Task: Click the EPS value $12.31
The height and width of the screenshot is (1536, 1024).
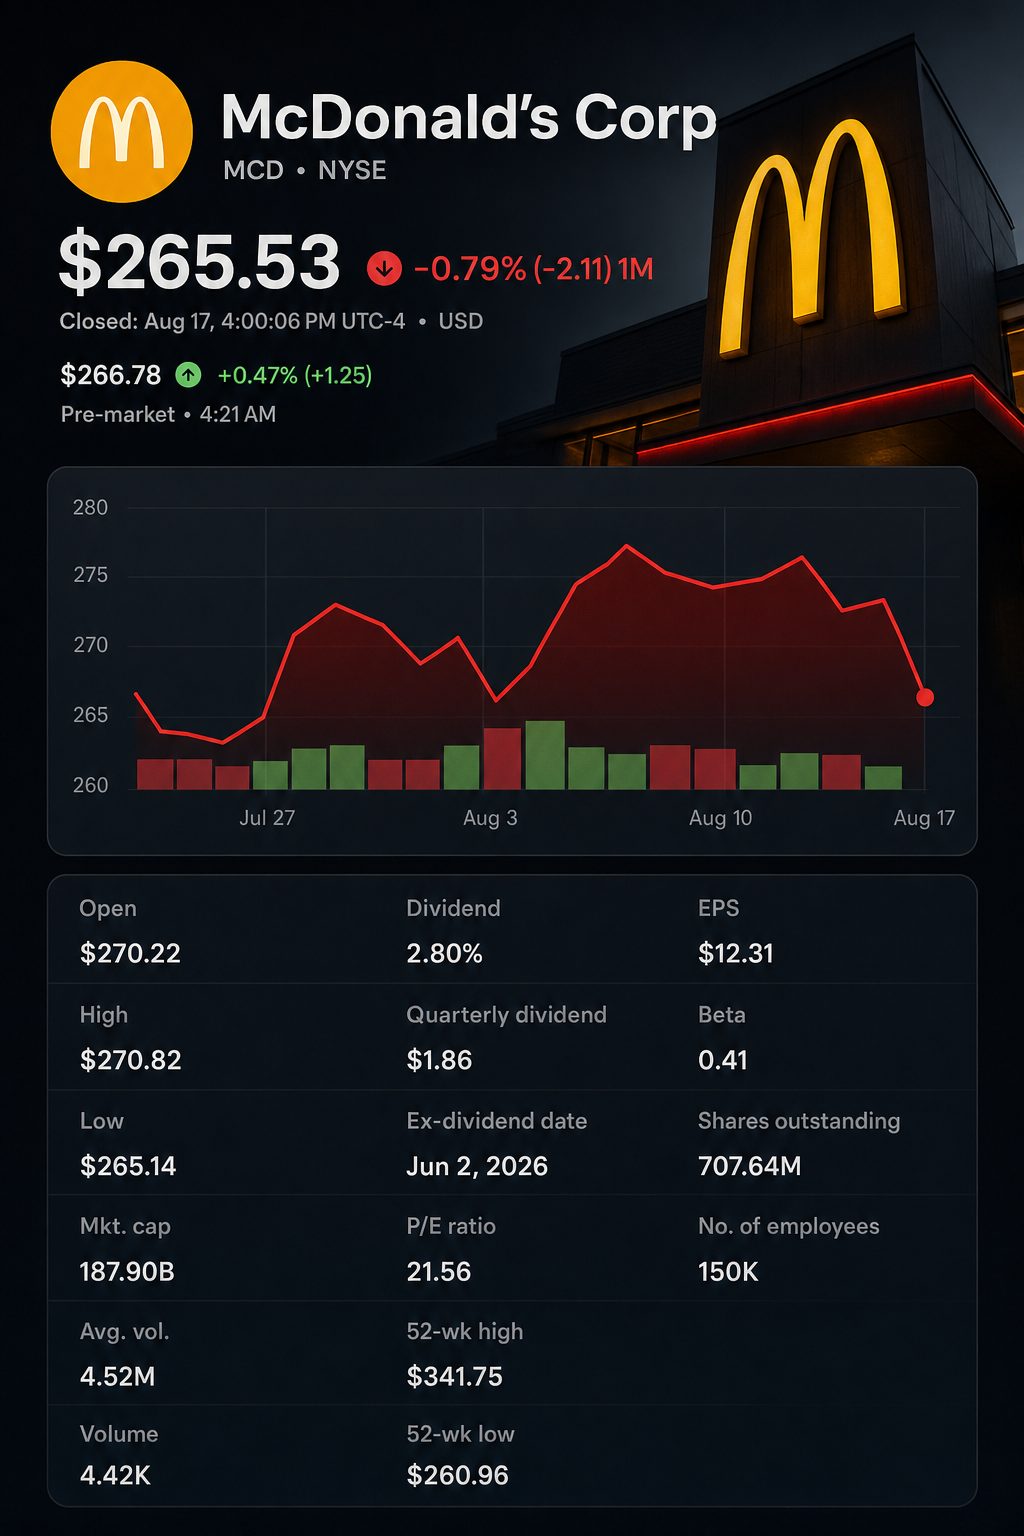Action: (736, 953)
